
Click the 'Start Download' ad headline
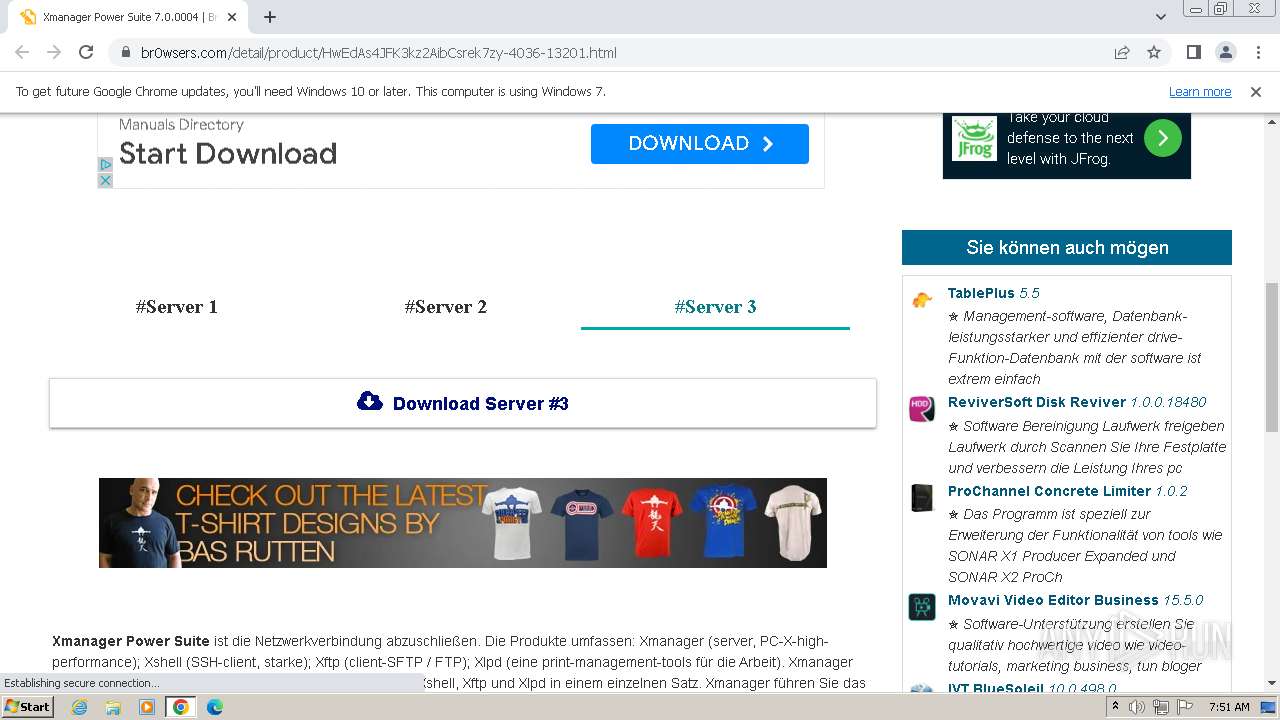coord(228,154)
